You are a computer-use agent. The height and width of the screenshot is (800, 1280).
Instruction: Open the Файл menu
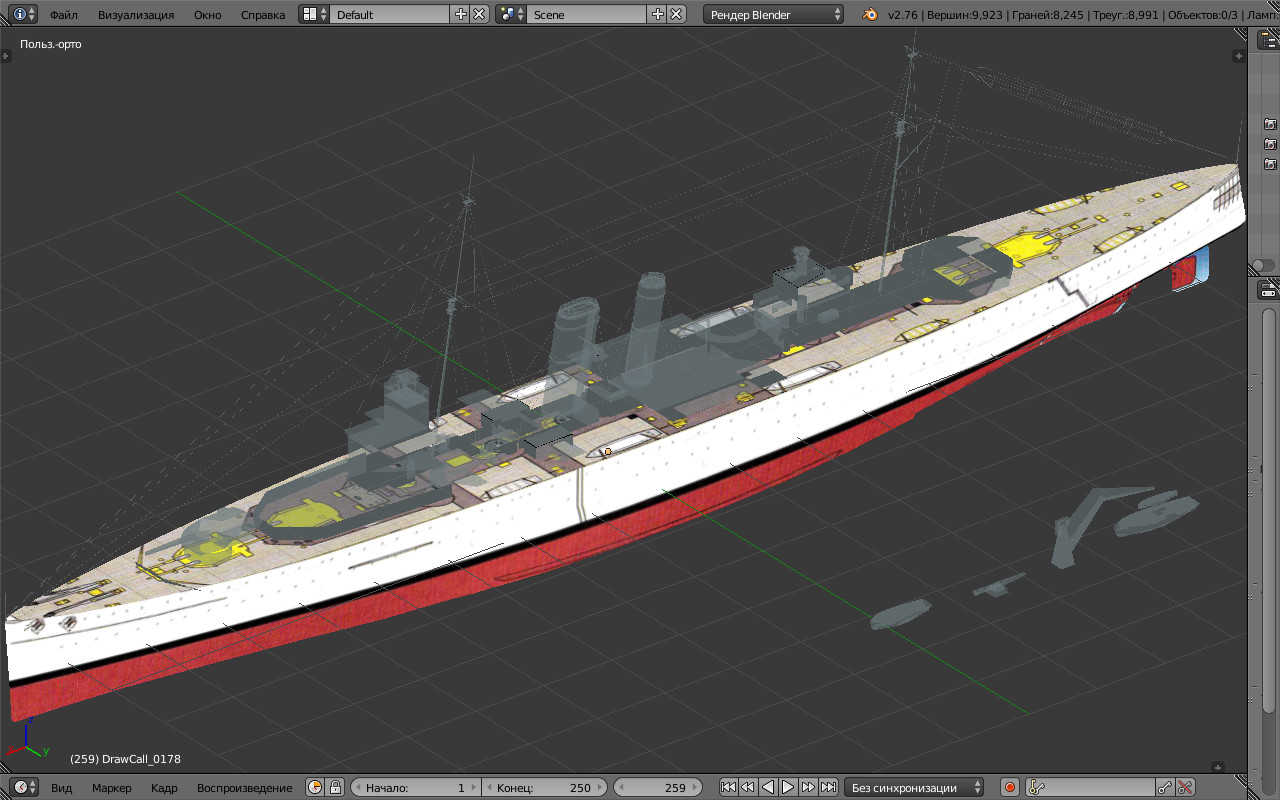[x=64, y=15]
